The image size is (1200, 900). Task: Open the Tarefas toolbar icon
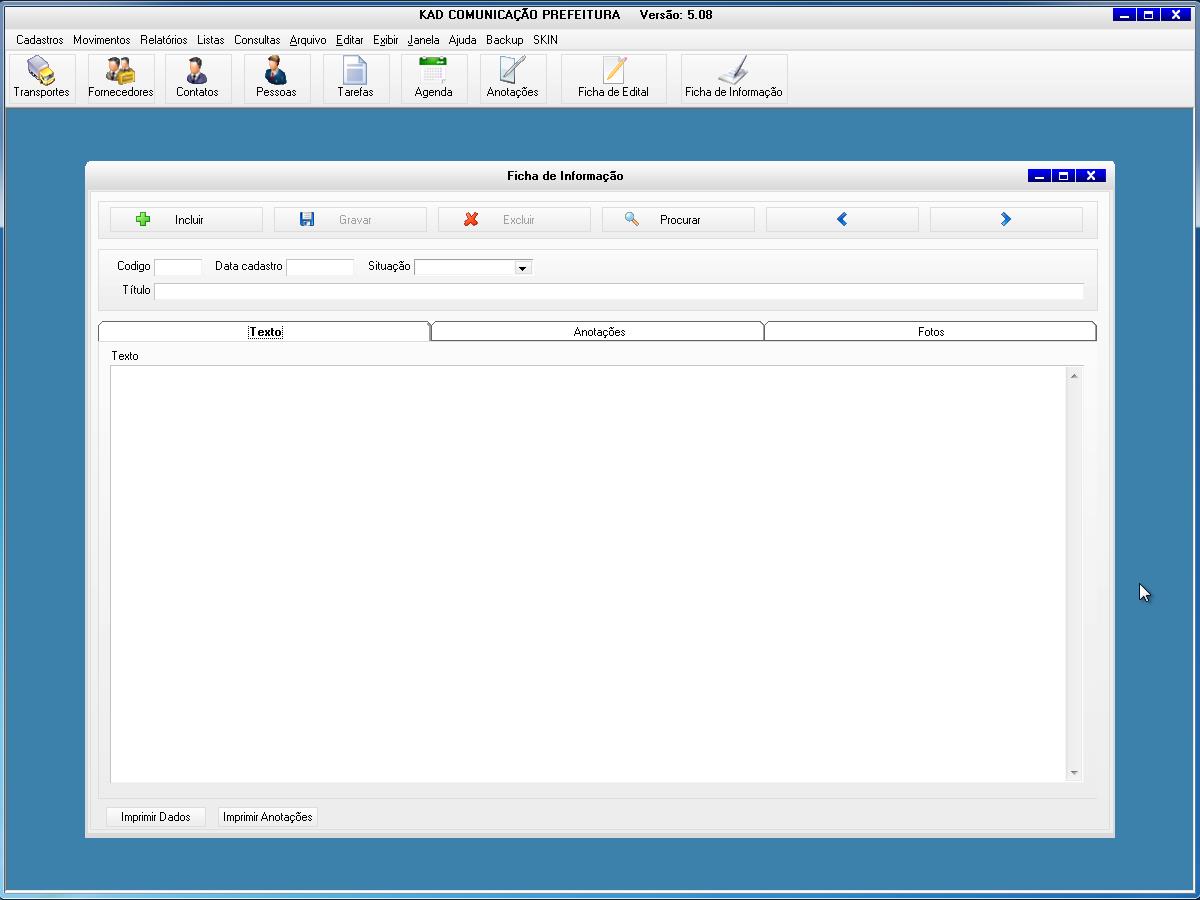(x=355, y=78)
